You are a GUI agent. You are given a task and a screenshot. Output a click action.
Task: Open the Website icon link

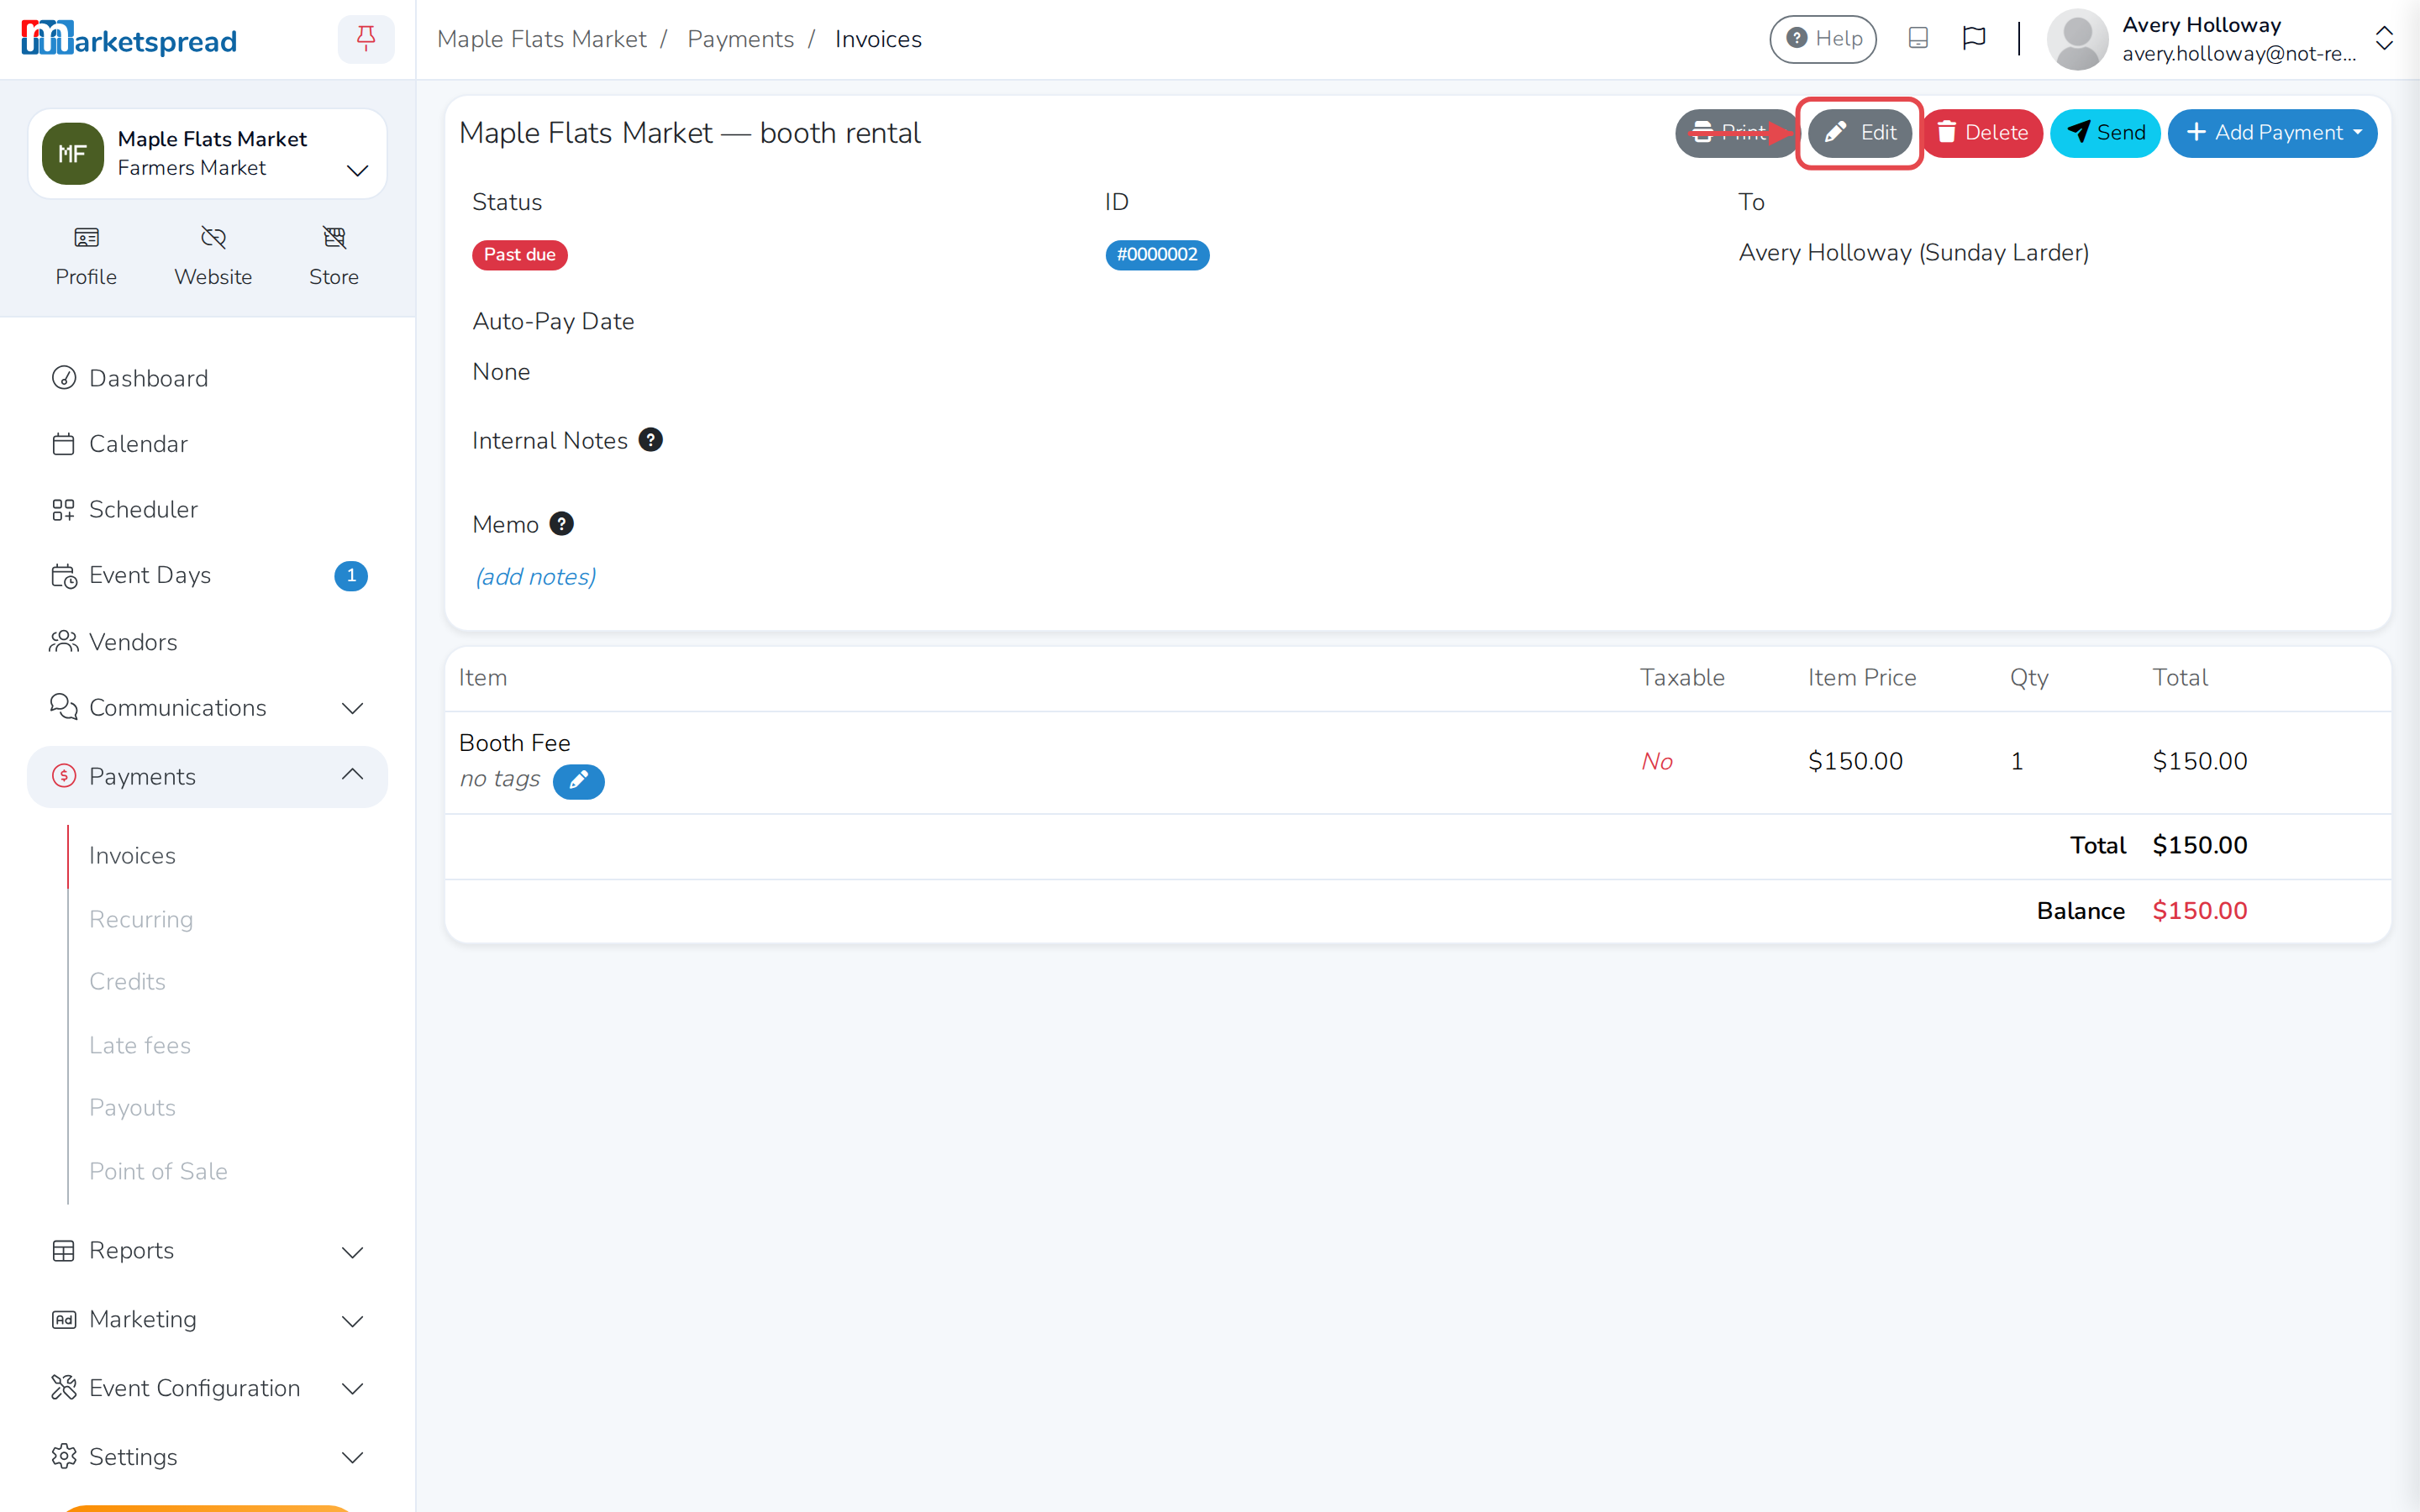[x=213, y=256]
